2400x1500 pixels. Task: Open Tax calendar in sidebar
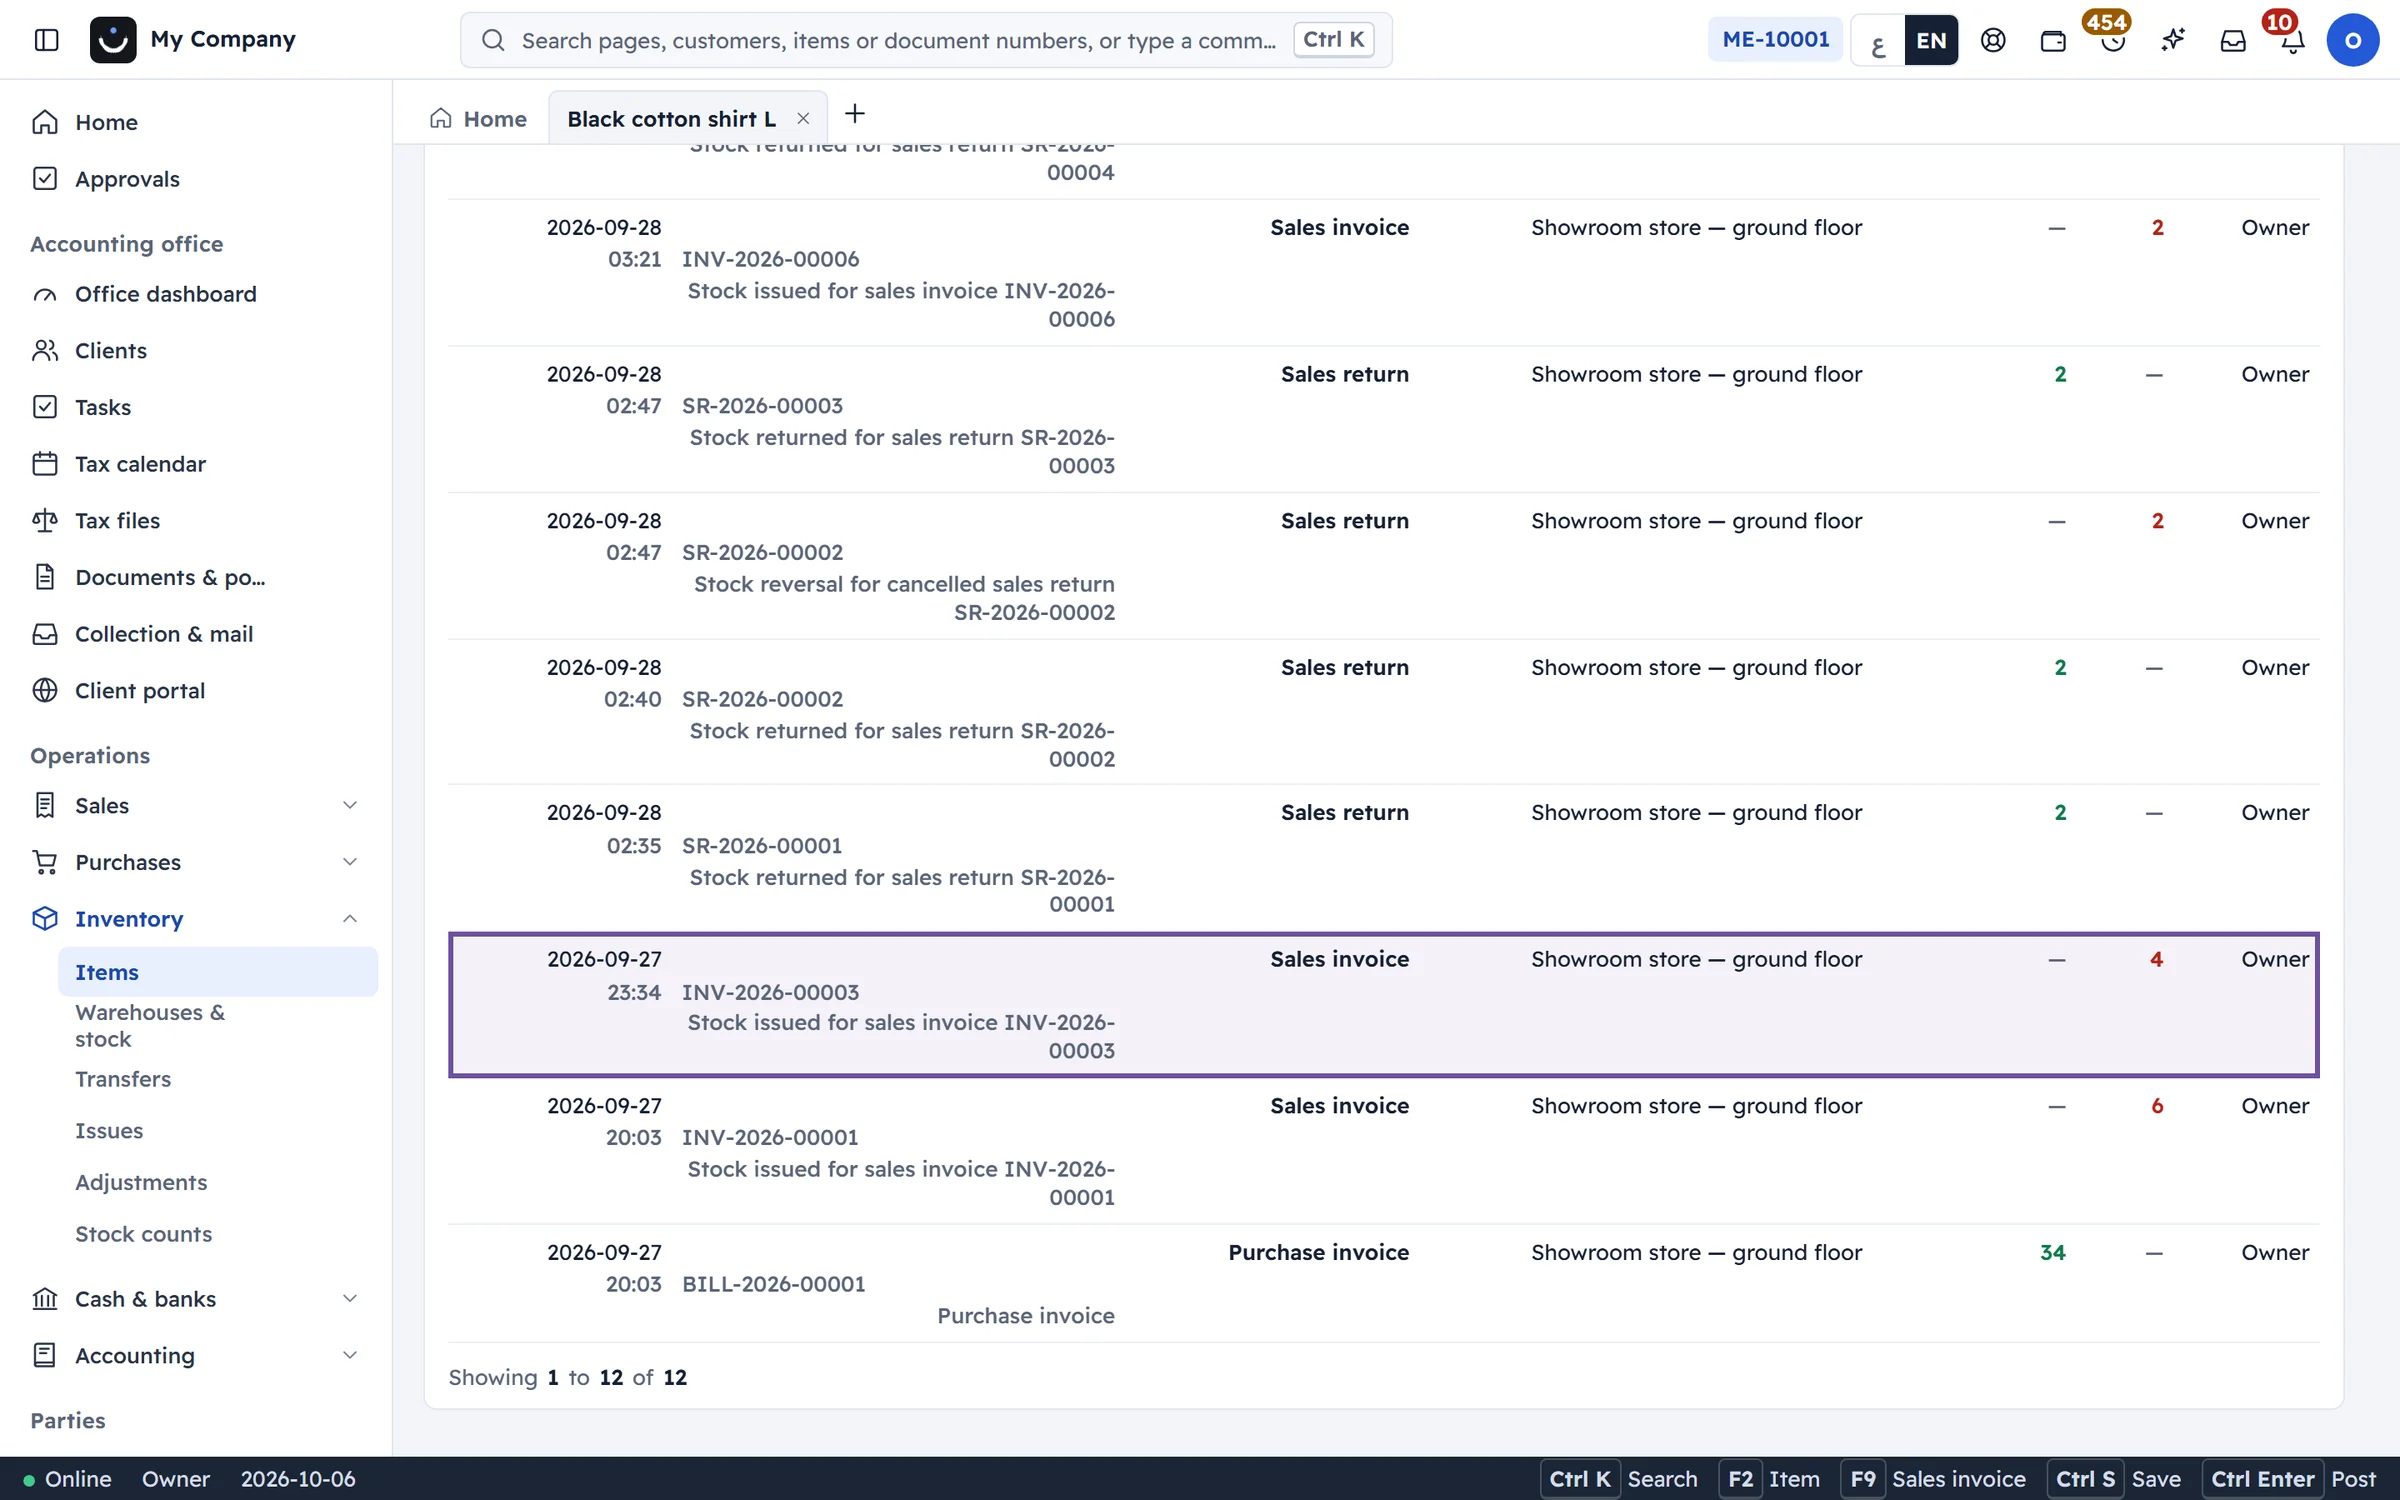[195, 464]
